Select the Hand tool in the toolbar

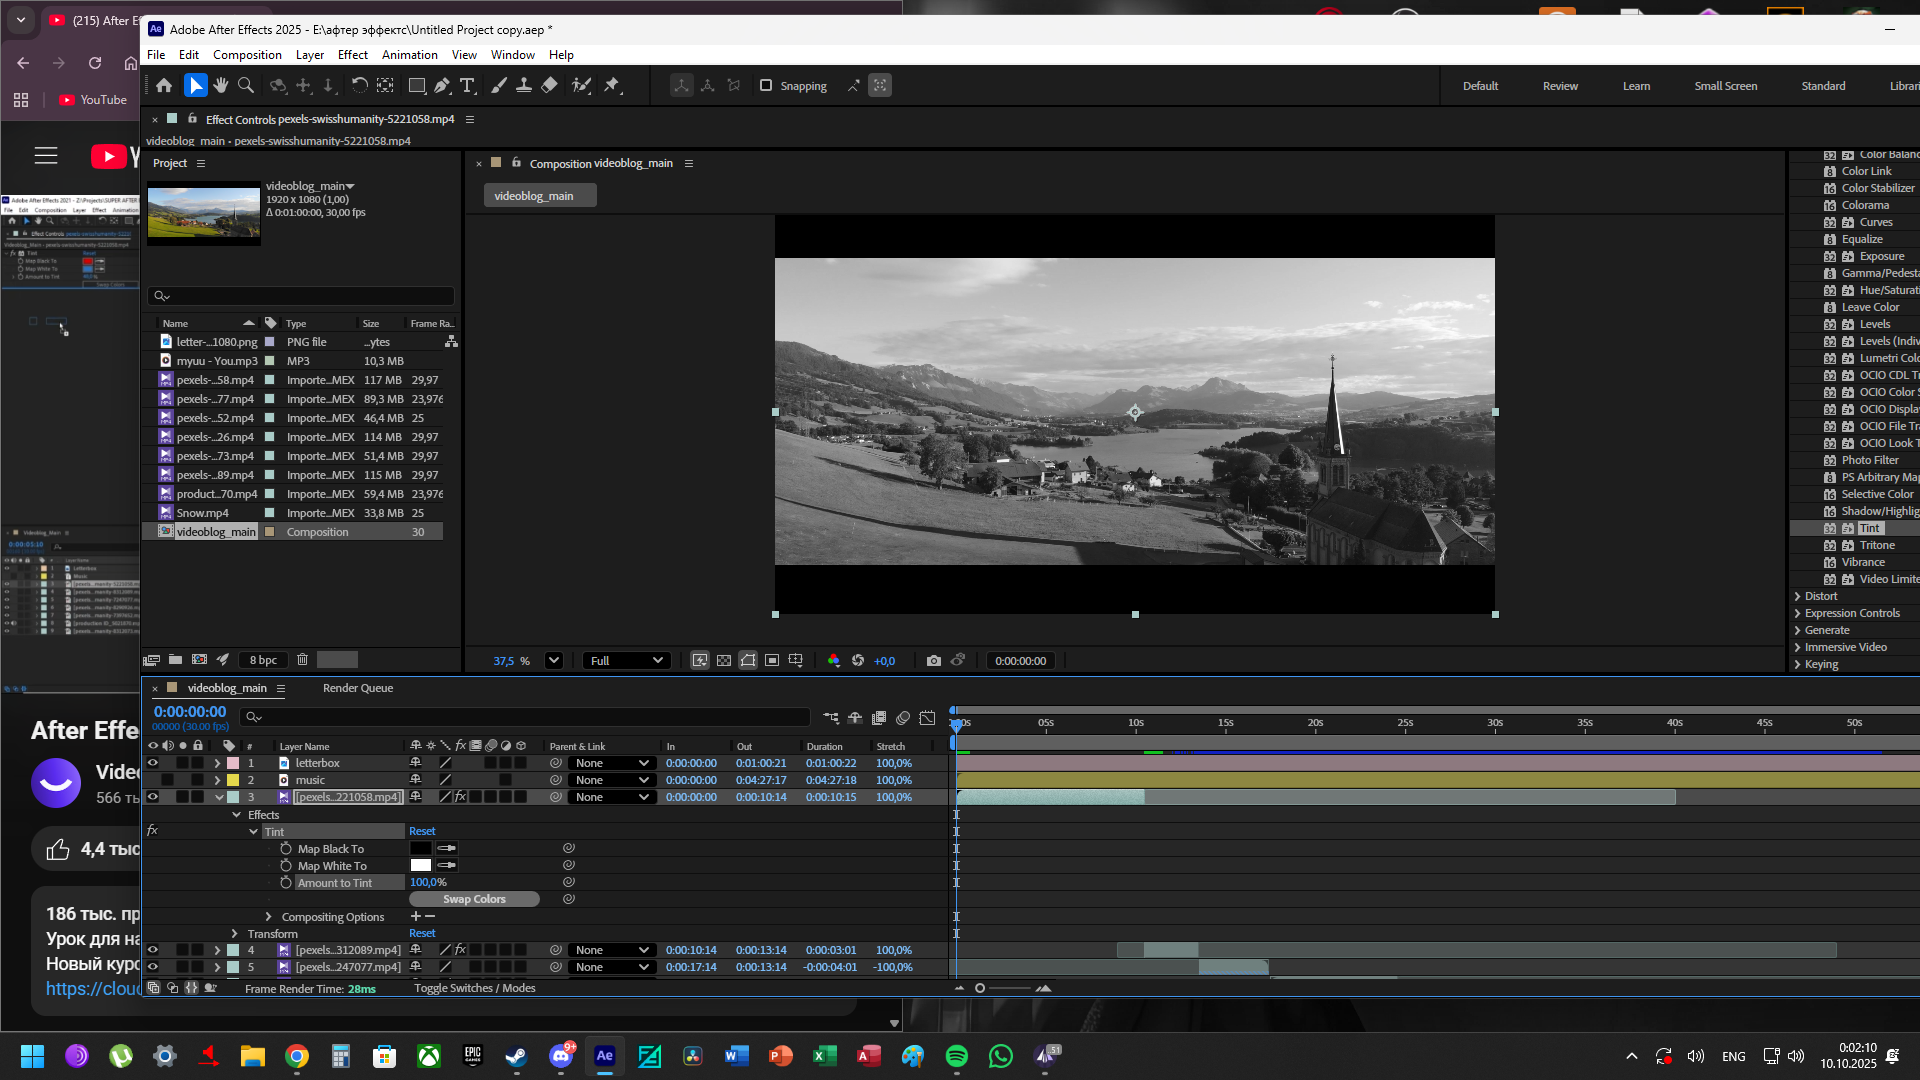tap(220, 86)
